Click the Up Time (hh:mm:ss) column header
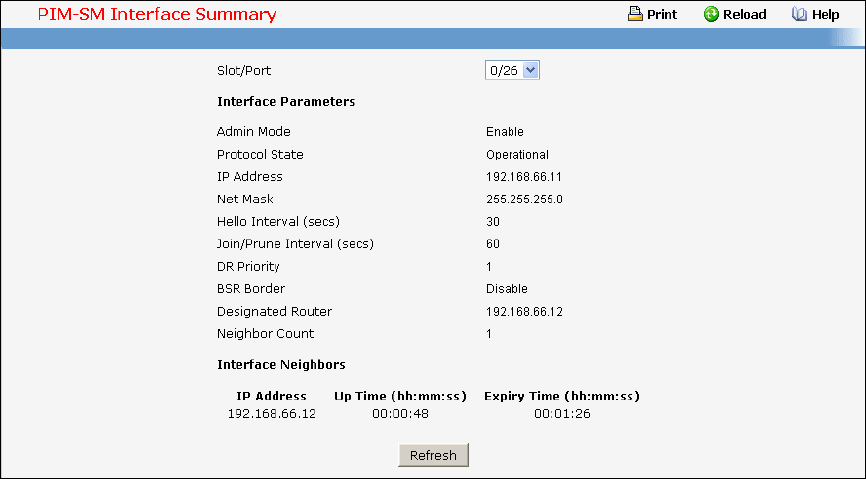The height and width of the screenshot is (479, 866). pos(400,396)
